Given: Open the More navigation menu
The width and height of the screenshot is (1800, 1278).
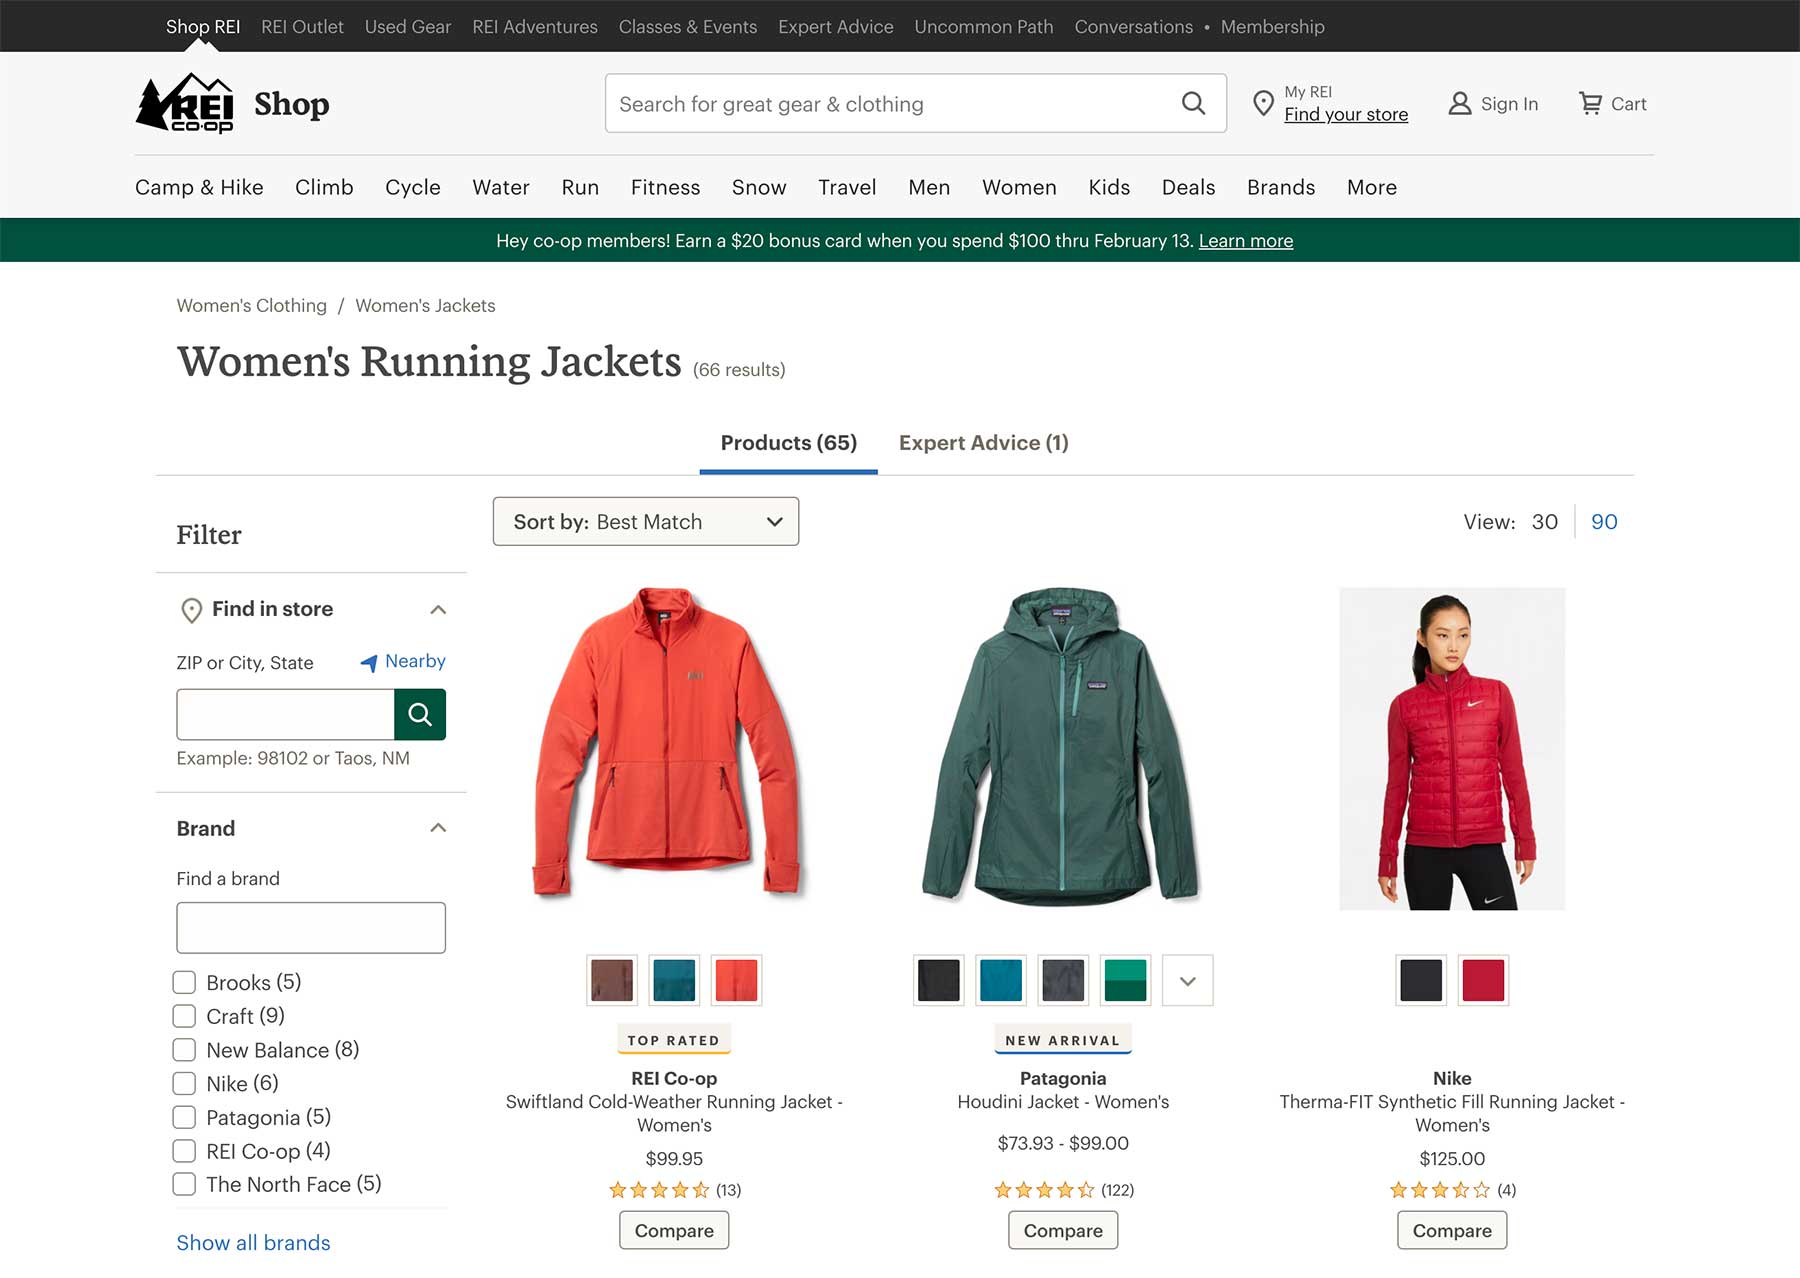Looking at the screenshot, I should 1372,187.
